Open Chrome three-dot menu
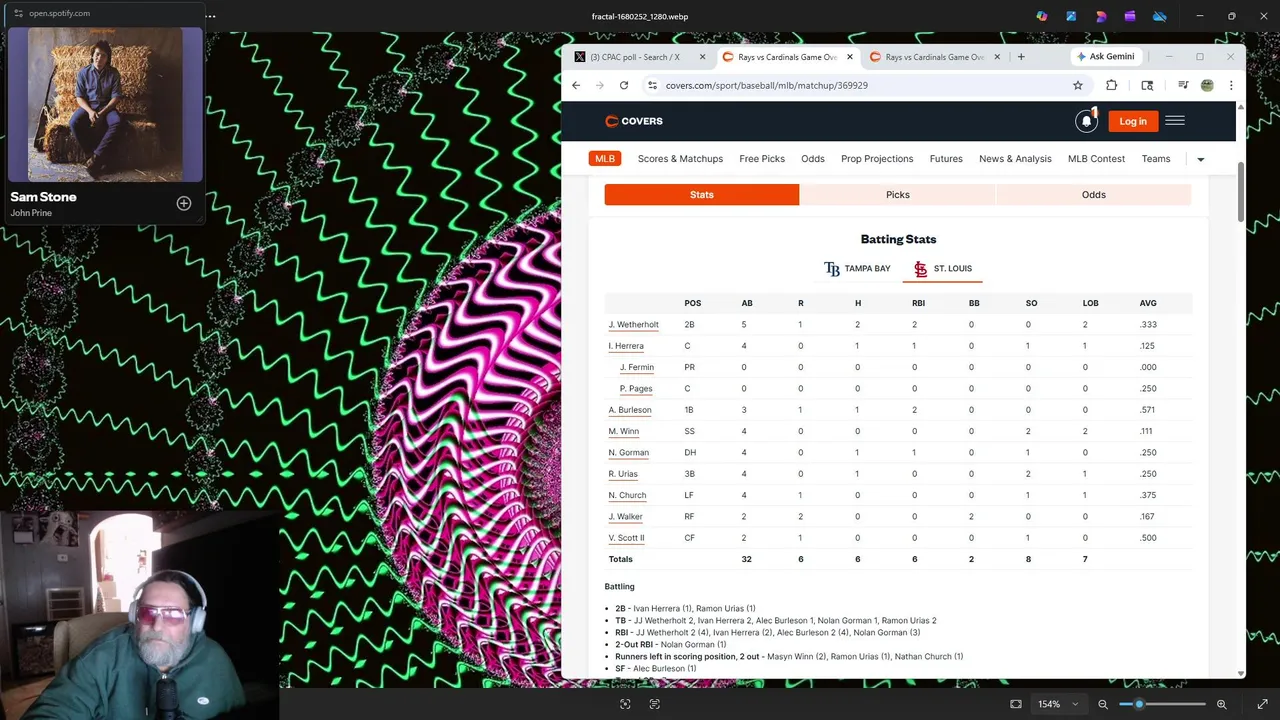This screenshot has height=720, width=1280. (x=1231, y=85)
